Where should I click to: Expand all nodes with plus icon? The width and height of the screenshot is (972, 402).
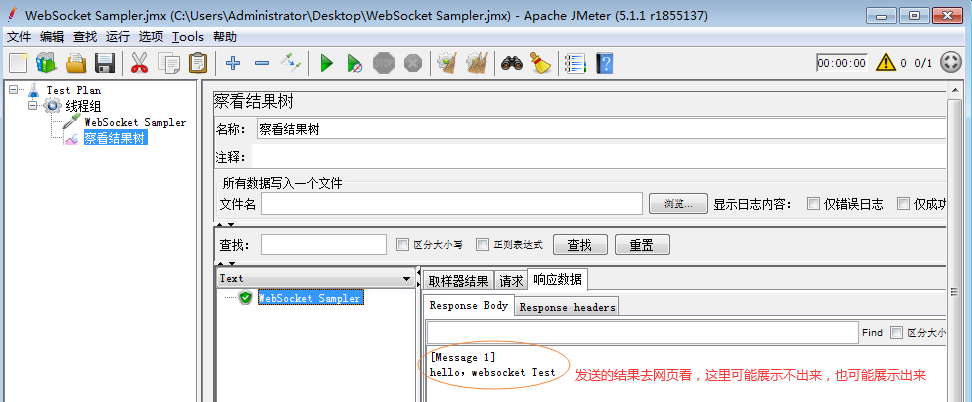pyautogui.click(x=233, y=63)
